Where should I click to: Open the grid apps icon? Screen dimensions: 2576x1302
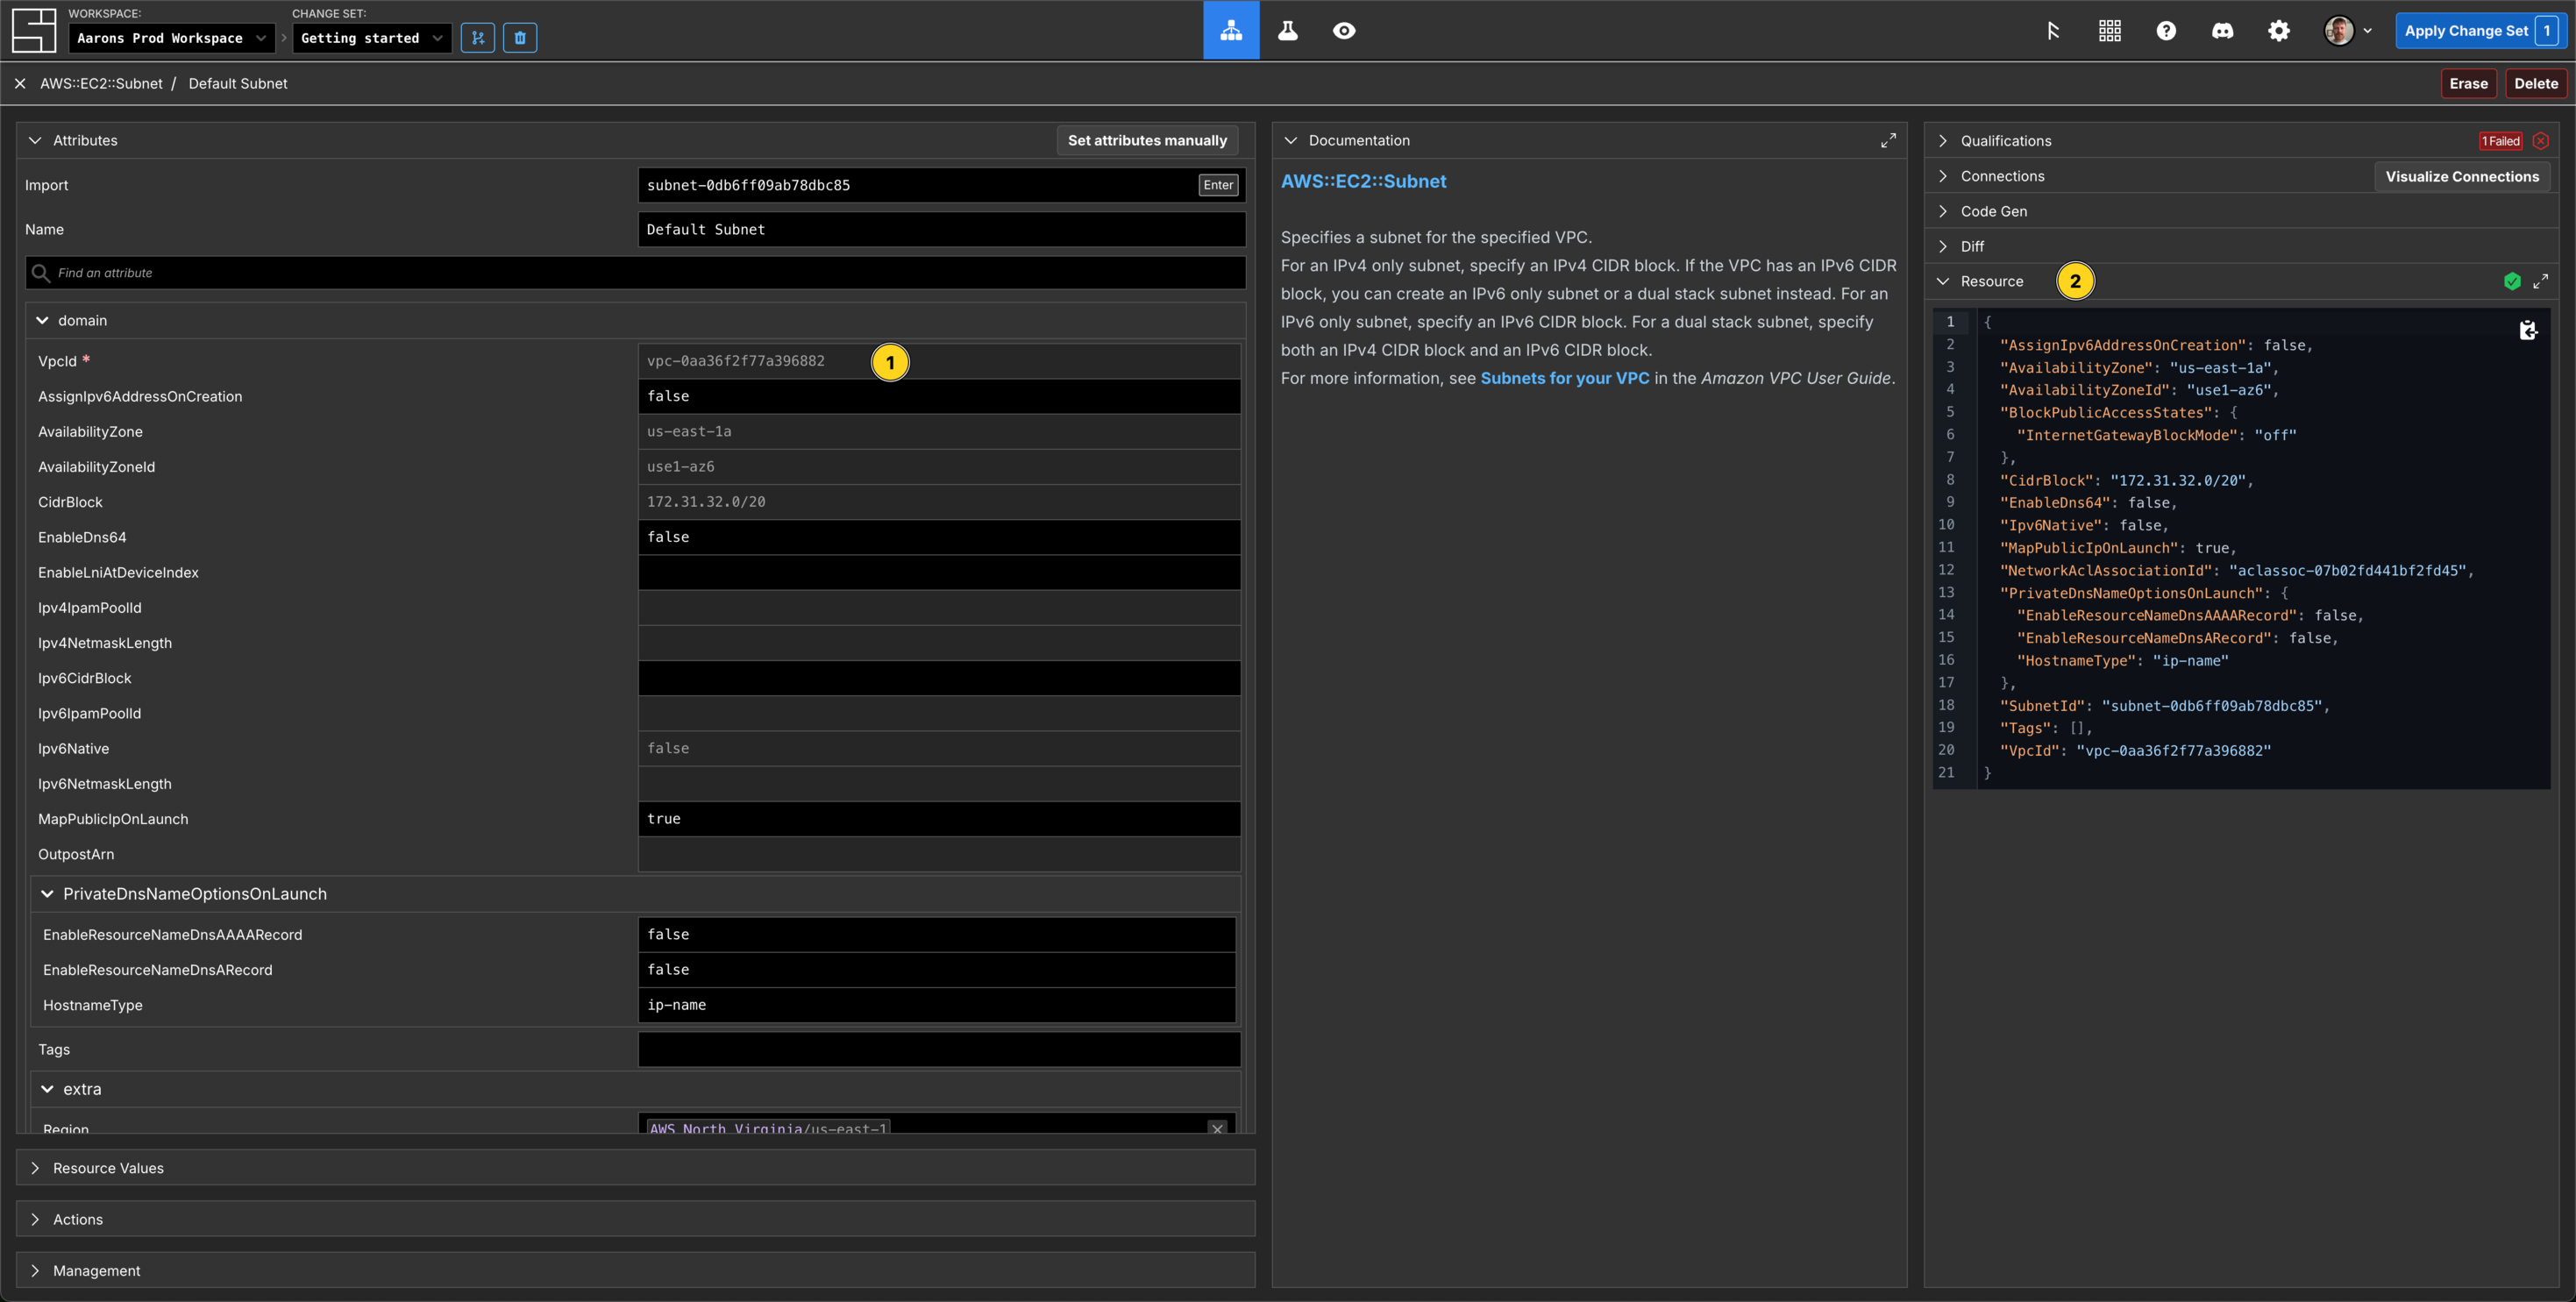pyautogui.click(x=2110, y=31)
